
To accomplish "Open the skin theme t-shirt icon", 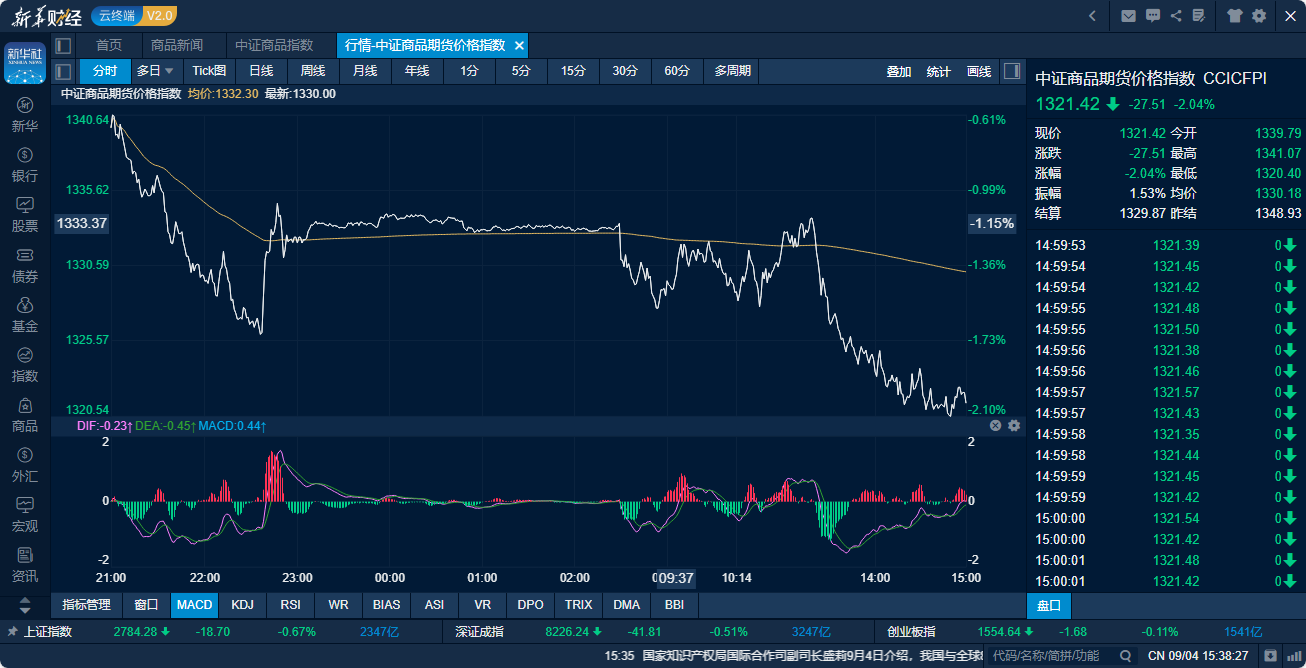I will point(1234,16).
